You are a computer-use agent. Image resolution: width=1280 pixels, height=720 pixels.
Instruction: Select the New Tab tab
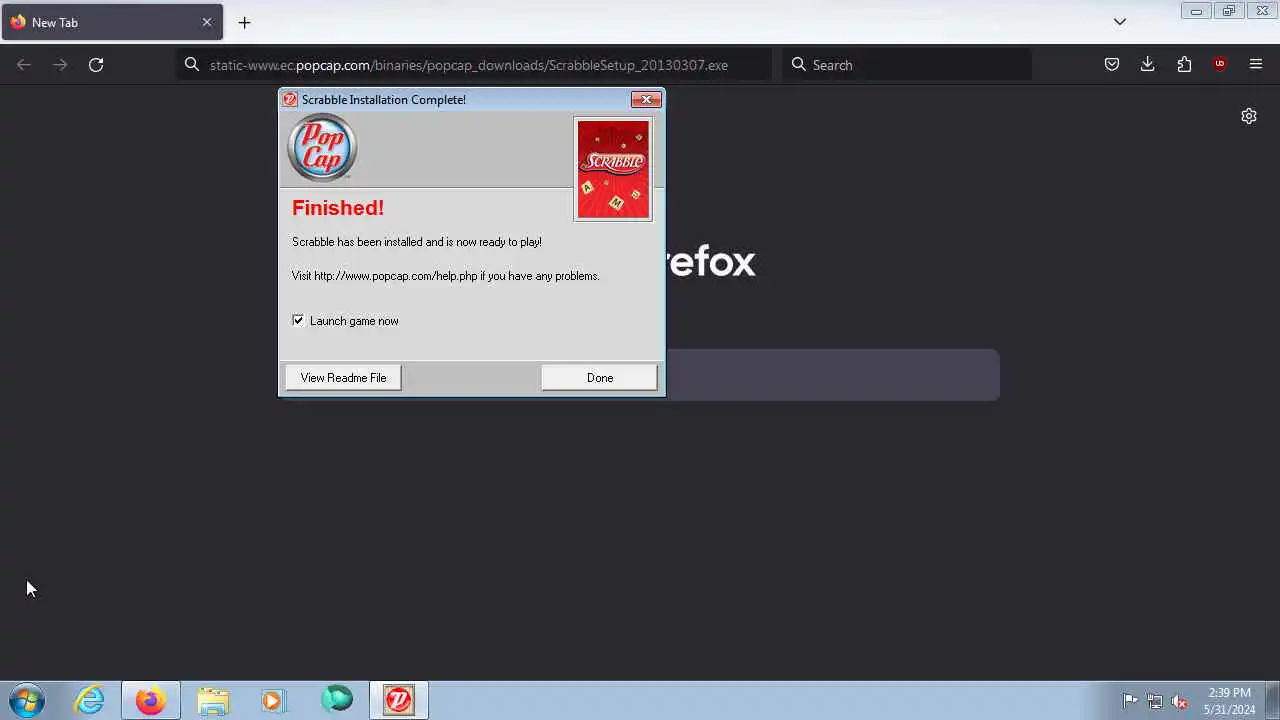(112, 22)
